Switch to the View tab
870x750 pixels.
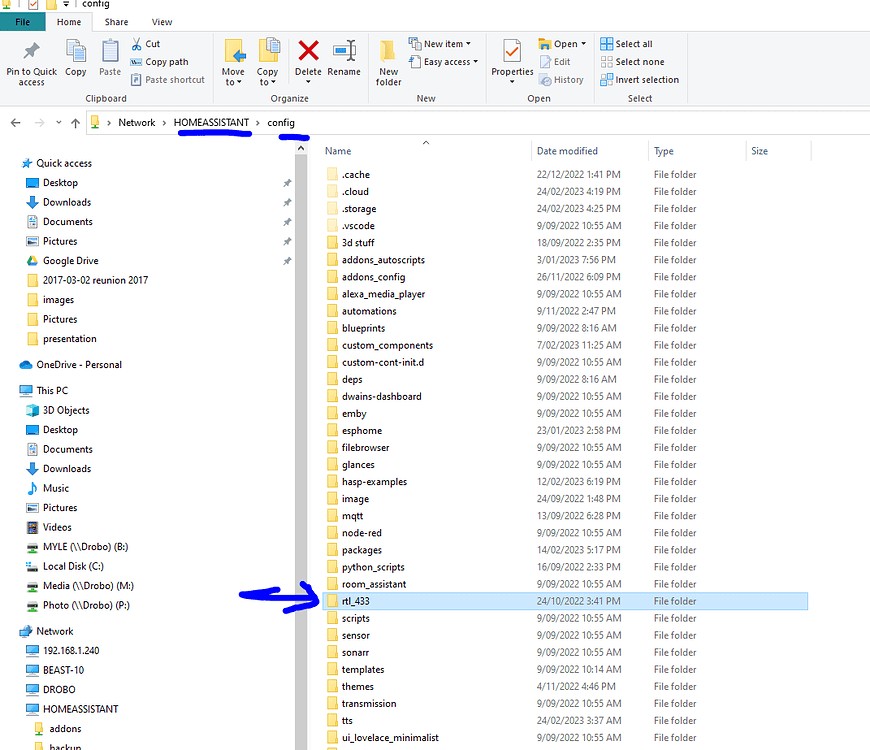[162, 21]
